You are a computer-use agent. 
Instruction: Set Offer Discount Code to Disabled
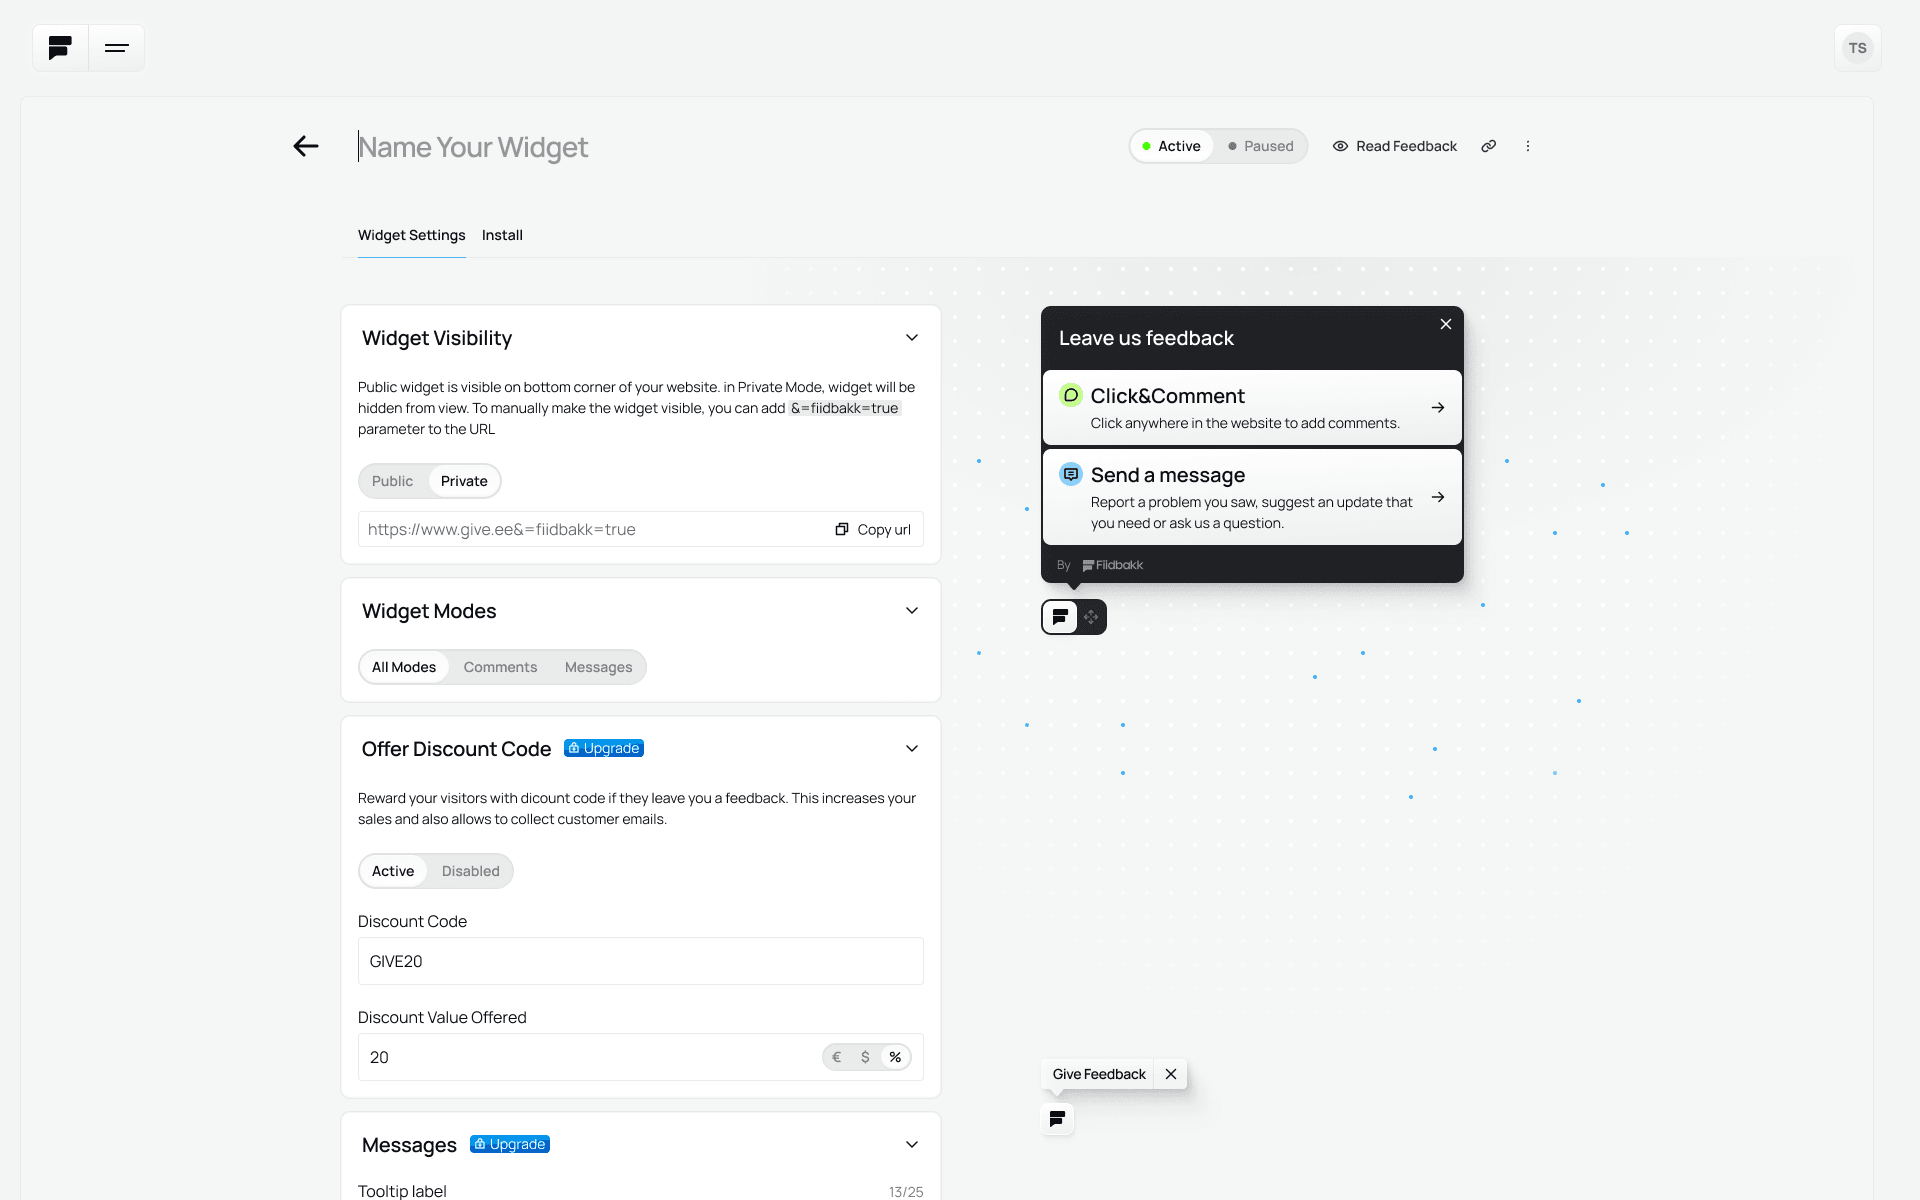(470, 871)
